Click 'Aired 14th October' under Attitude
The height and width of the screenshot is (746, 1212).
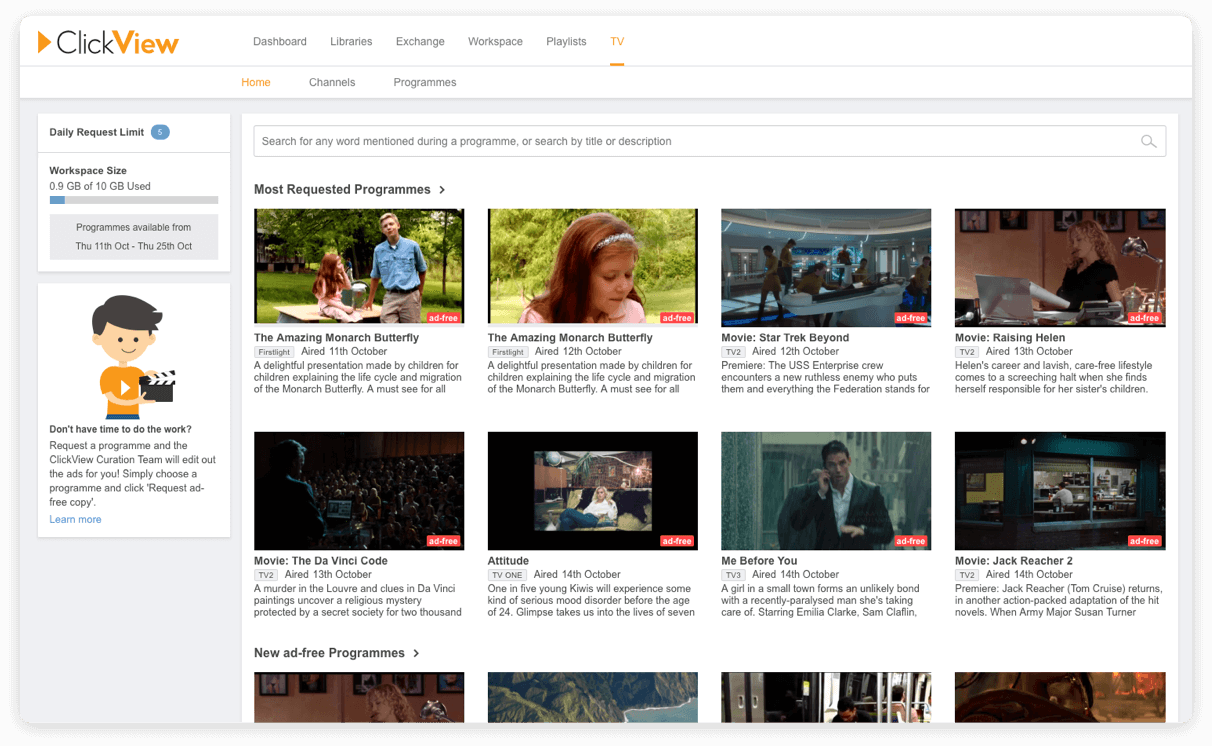tap(577, 575)
